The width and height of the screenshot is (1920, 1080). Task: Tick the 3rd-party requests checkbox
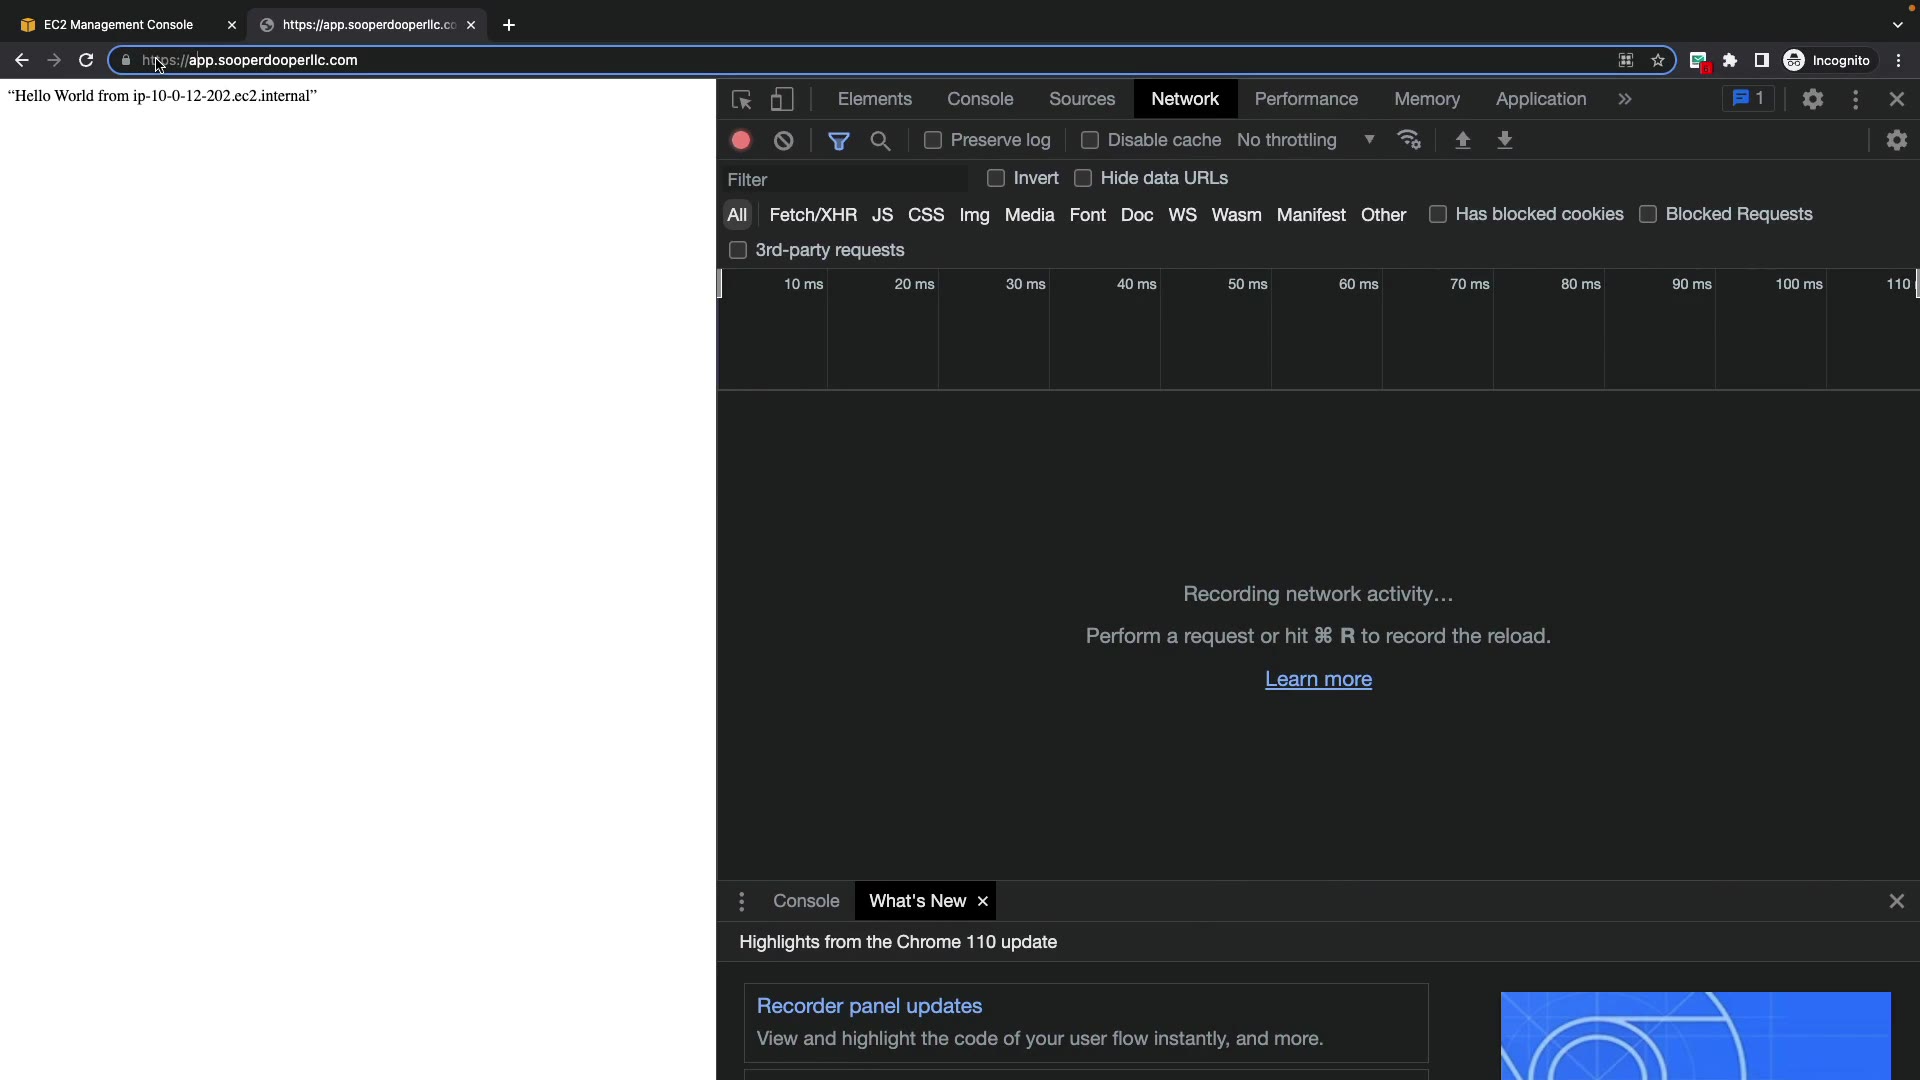pyautogui.click(x=738, y=250)
